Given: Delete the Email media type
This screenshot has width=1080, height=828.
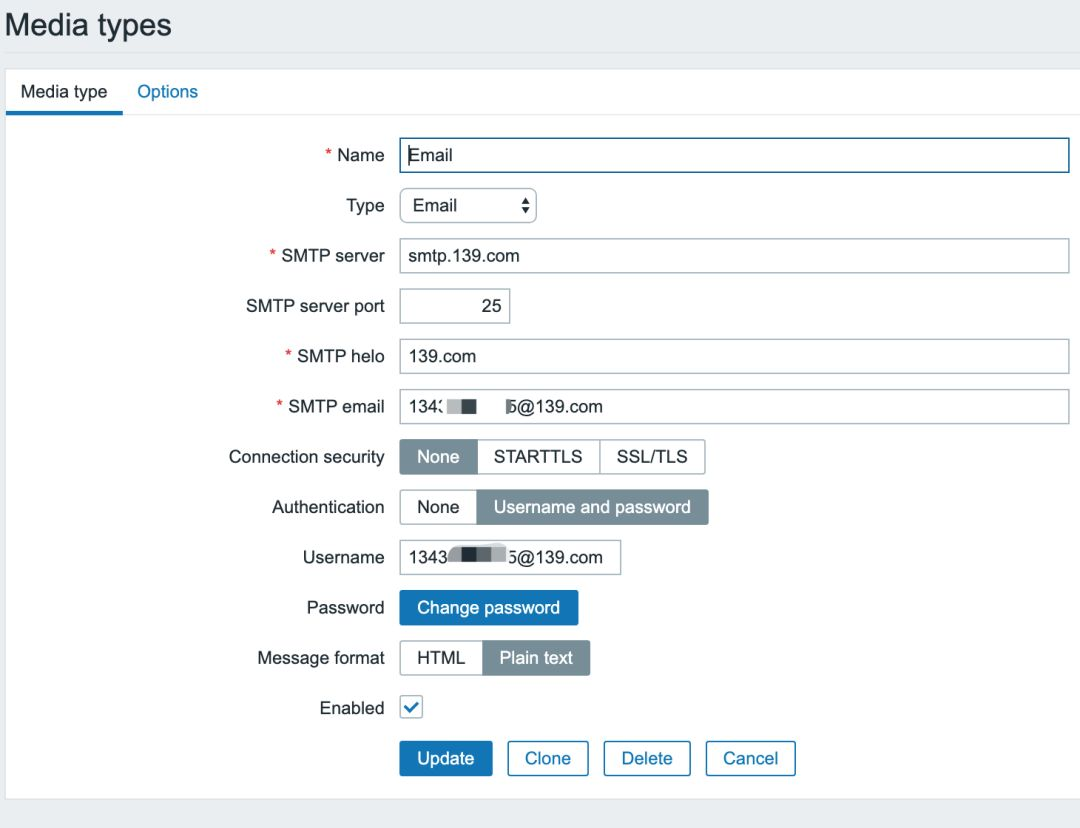Looking at the screenshot, I should click(x=647, y=758).
